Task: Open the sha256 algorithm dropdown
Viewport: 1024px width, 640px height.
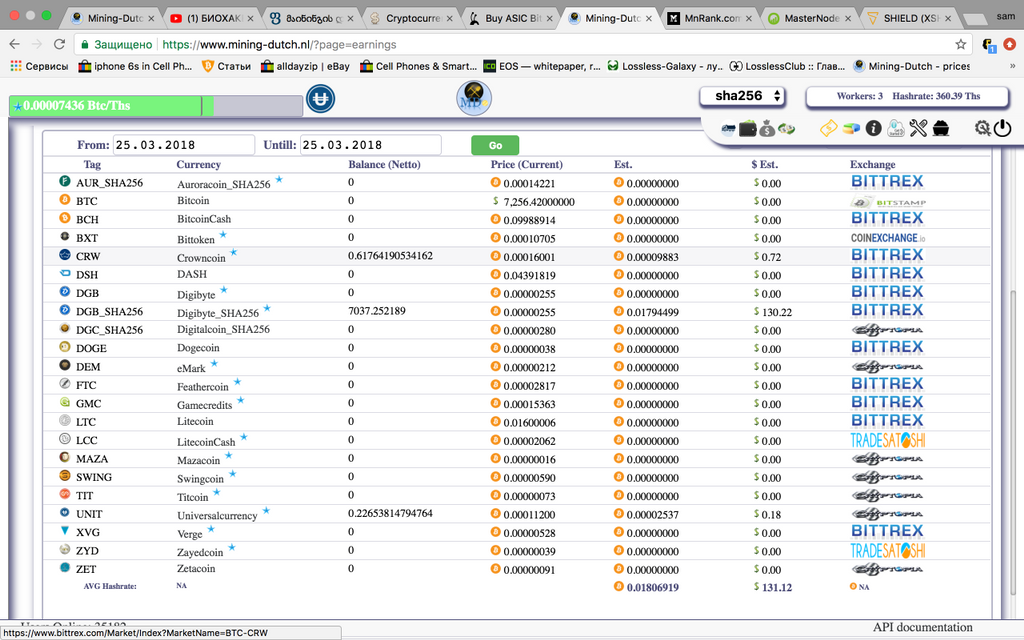Action: tap(742, 96)
